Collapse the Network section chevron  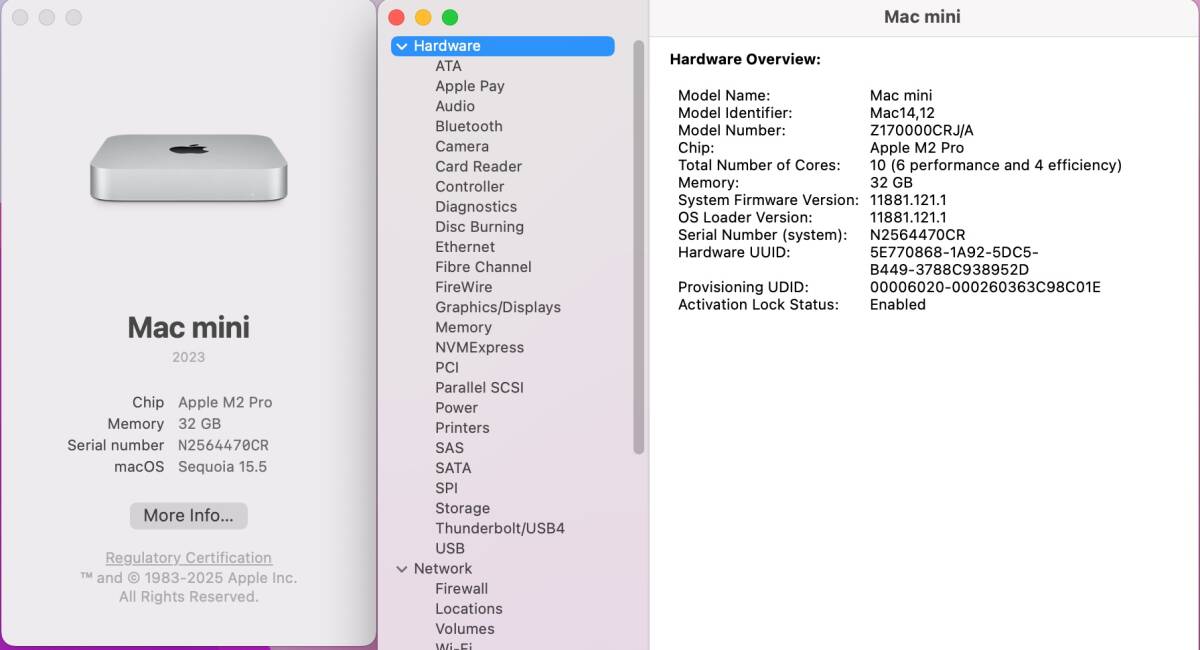pos(402,568)
